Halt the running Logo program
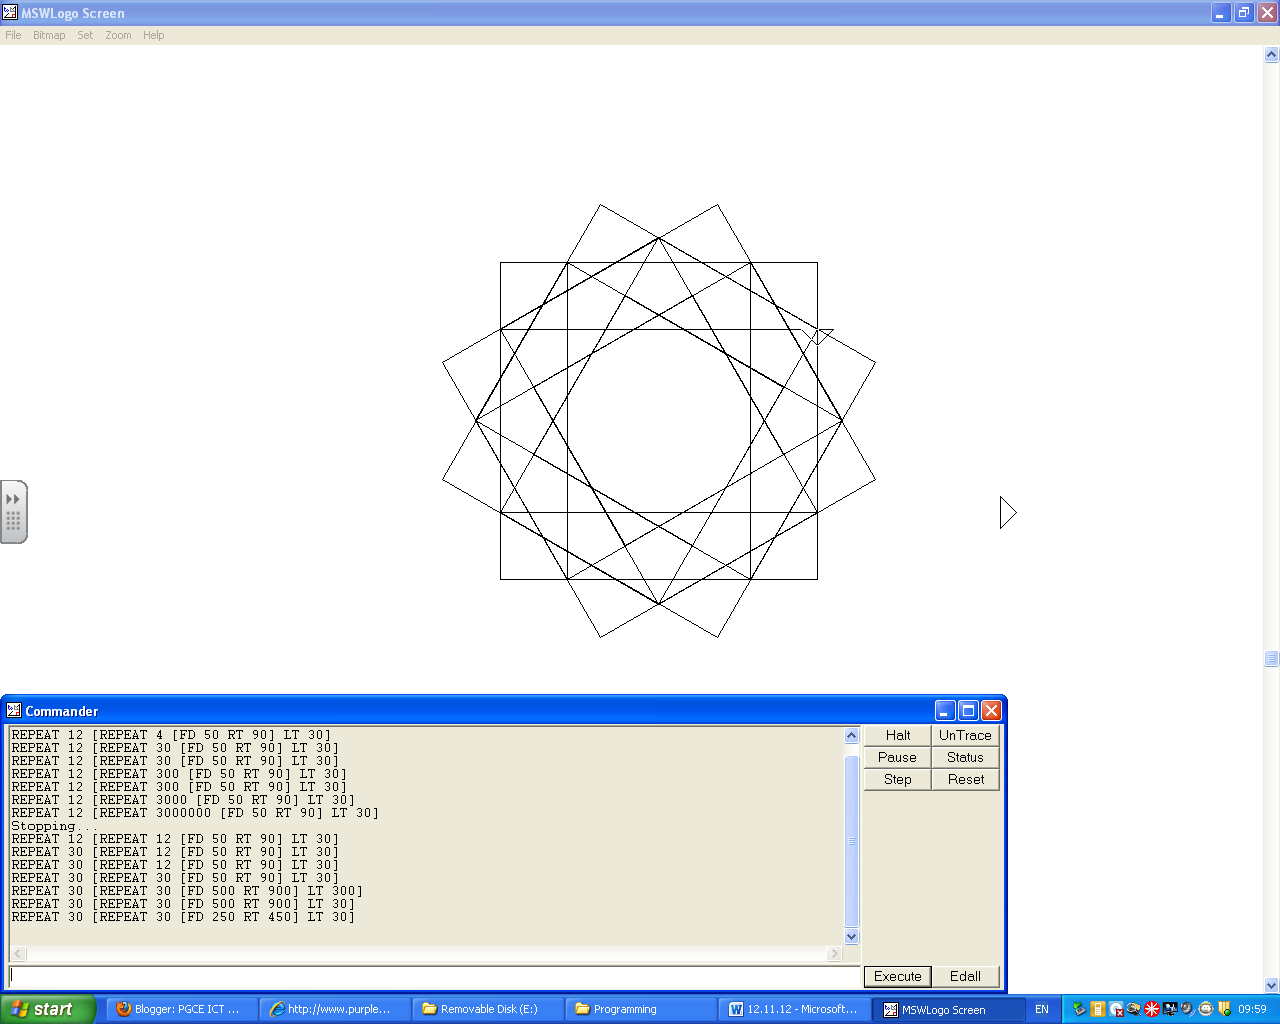The image size is (1280, 1024). coord(896,734)
